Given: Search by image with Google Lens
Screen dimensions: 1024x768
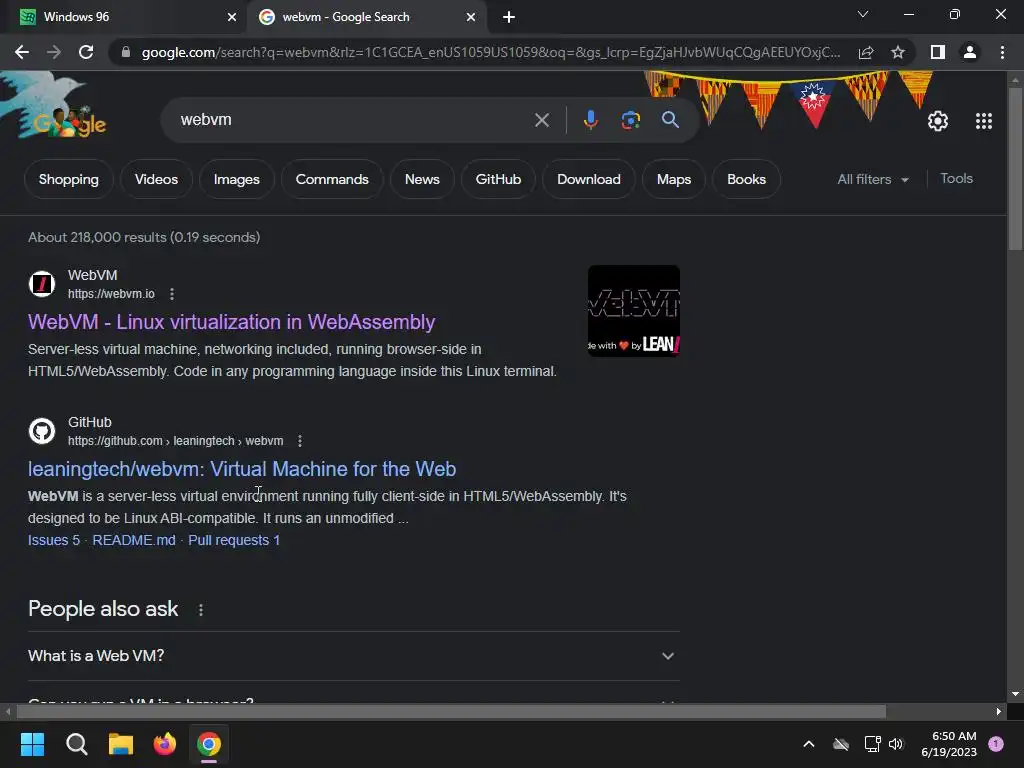Looking at the screenshot, I should [x=630, y=120].
